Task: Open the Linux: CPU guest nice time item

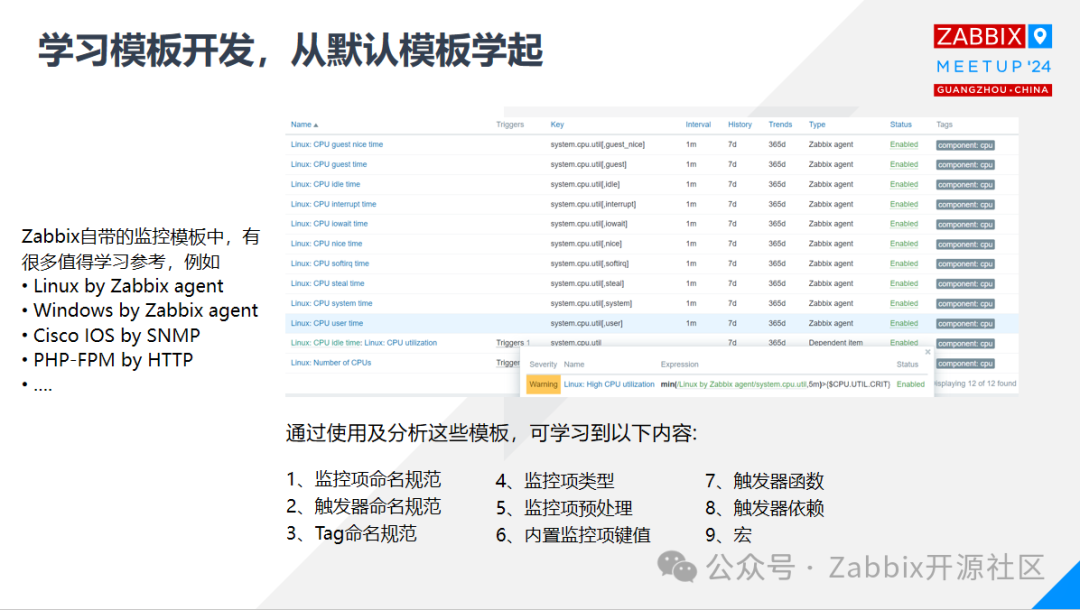Action: coord(337,145)
